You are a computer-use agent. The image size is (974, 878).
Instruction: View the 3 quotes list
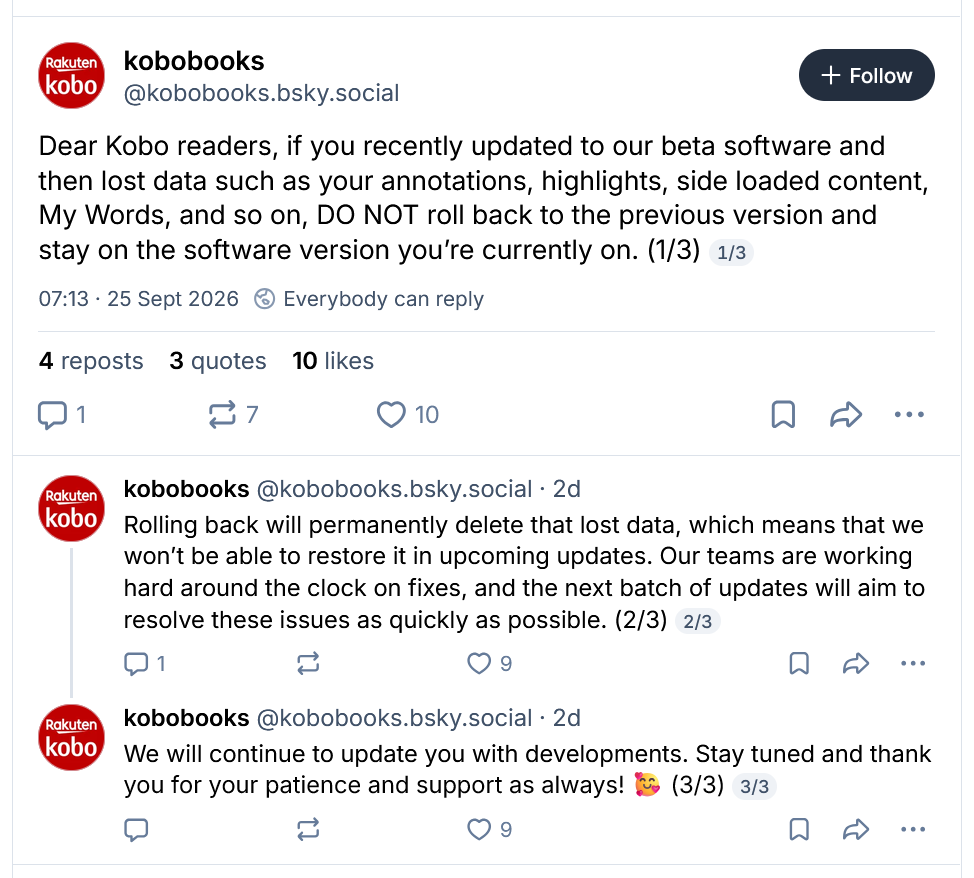coord(217,361)
